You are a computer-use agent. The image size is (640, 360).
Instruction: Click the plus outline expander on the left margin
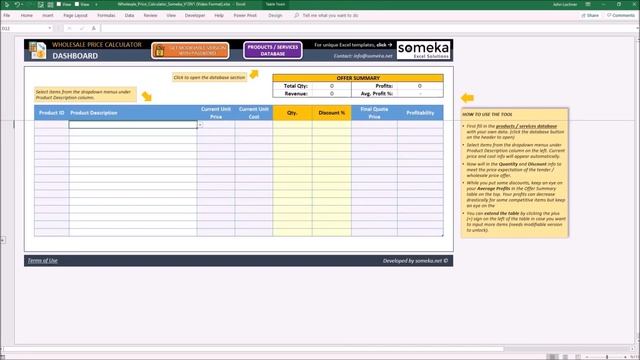(2, 240)
